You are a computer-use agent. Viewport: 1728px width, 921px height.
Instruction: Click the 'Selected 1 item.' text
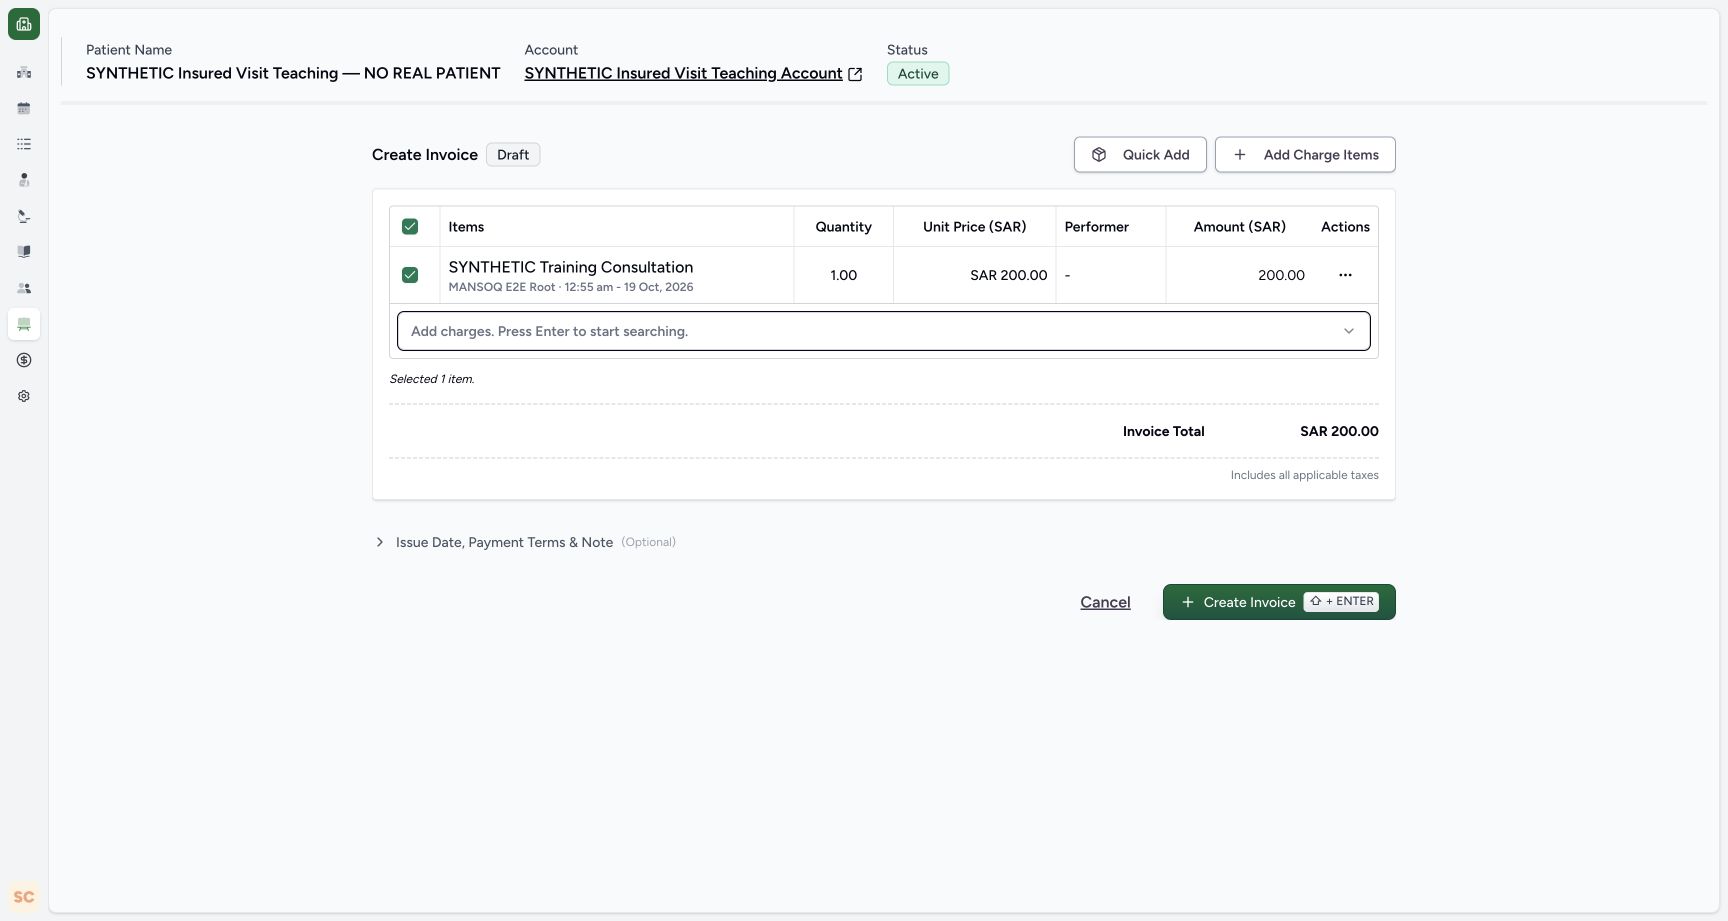(432, 379)
